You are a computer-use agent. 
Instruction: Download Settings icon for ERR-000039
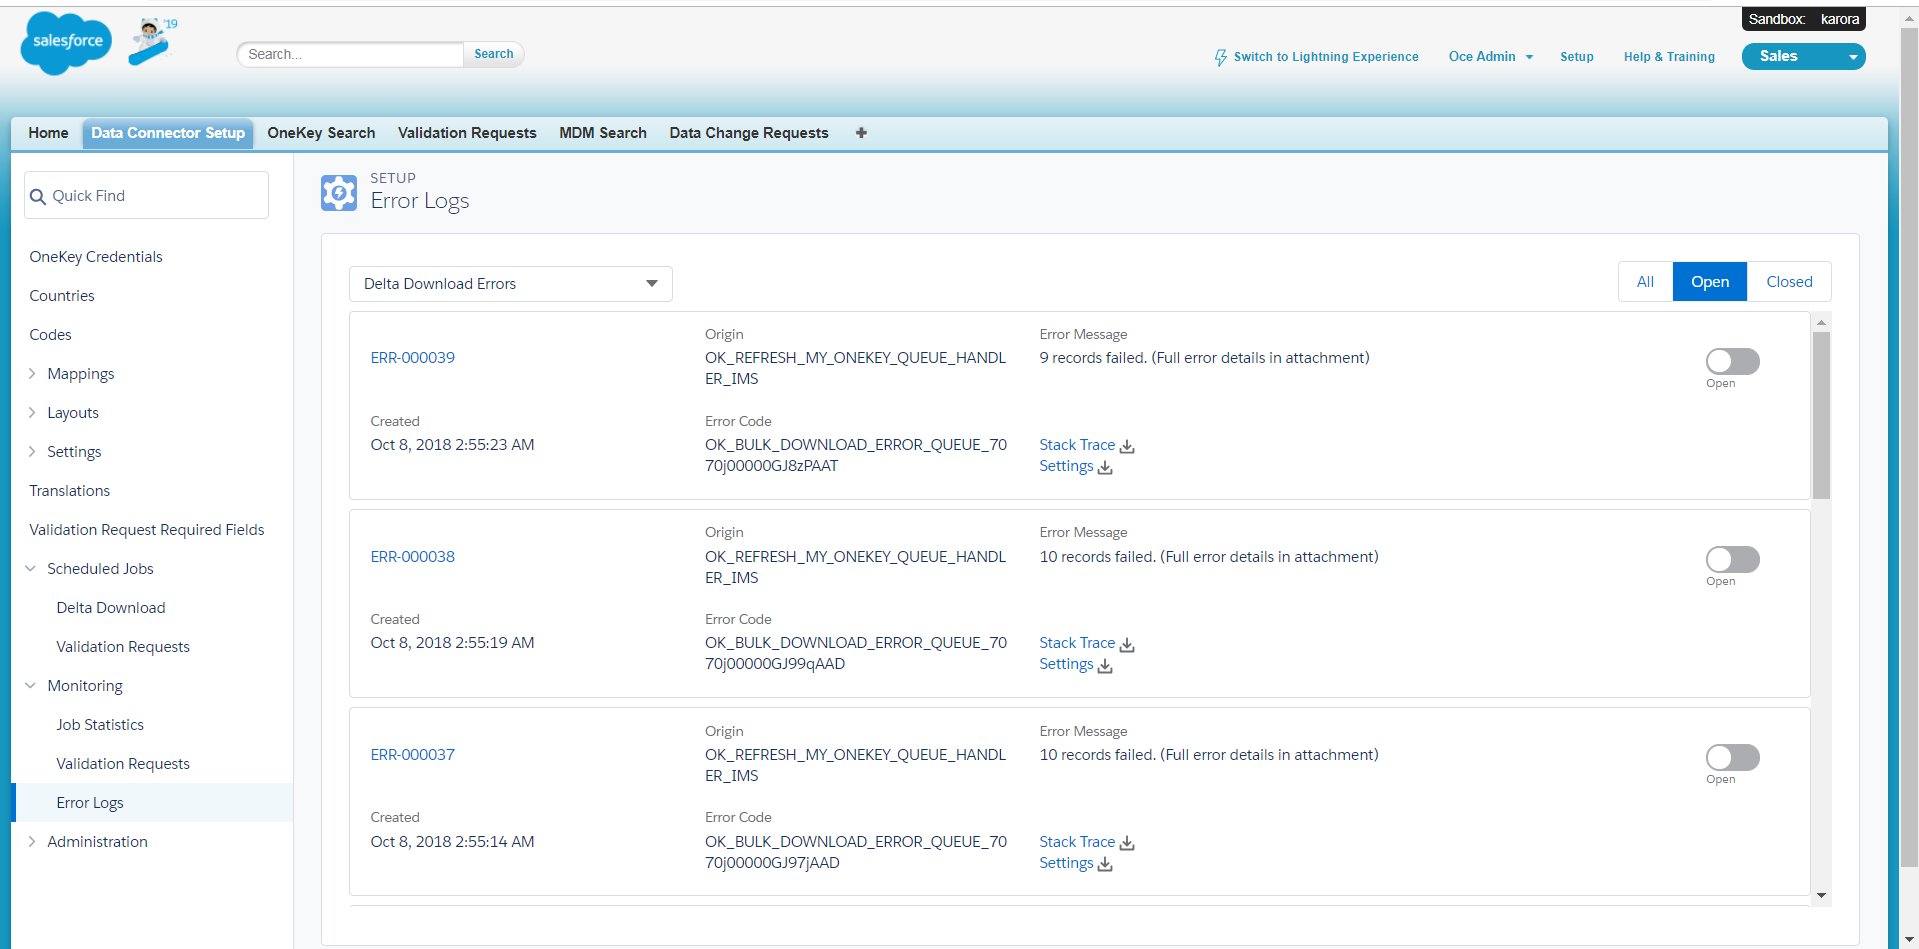[x=1105, y=467]
